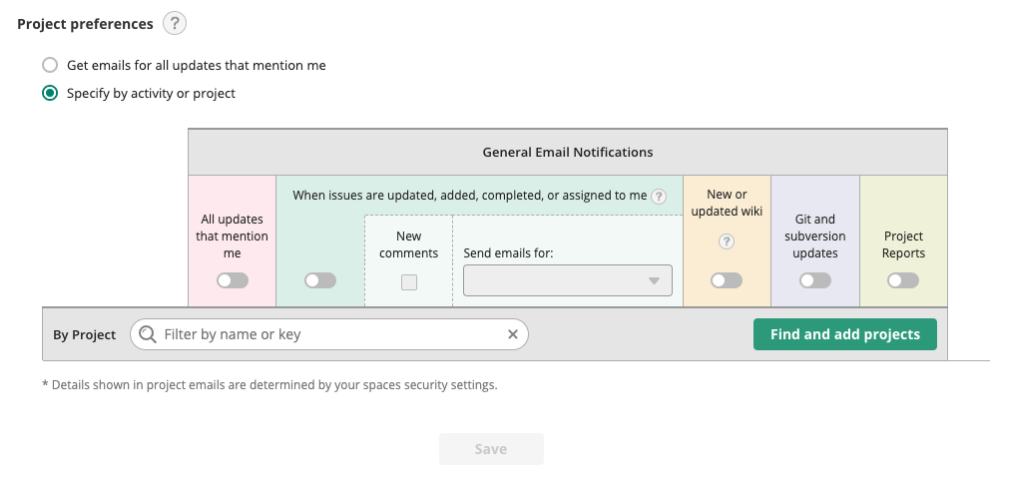
Task: Turn on Git and subversion updates toggle
Action: 815,281
